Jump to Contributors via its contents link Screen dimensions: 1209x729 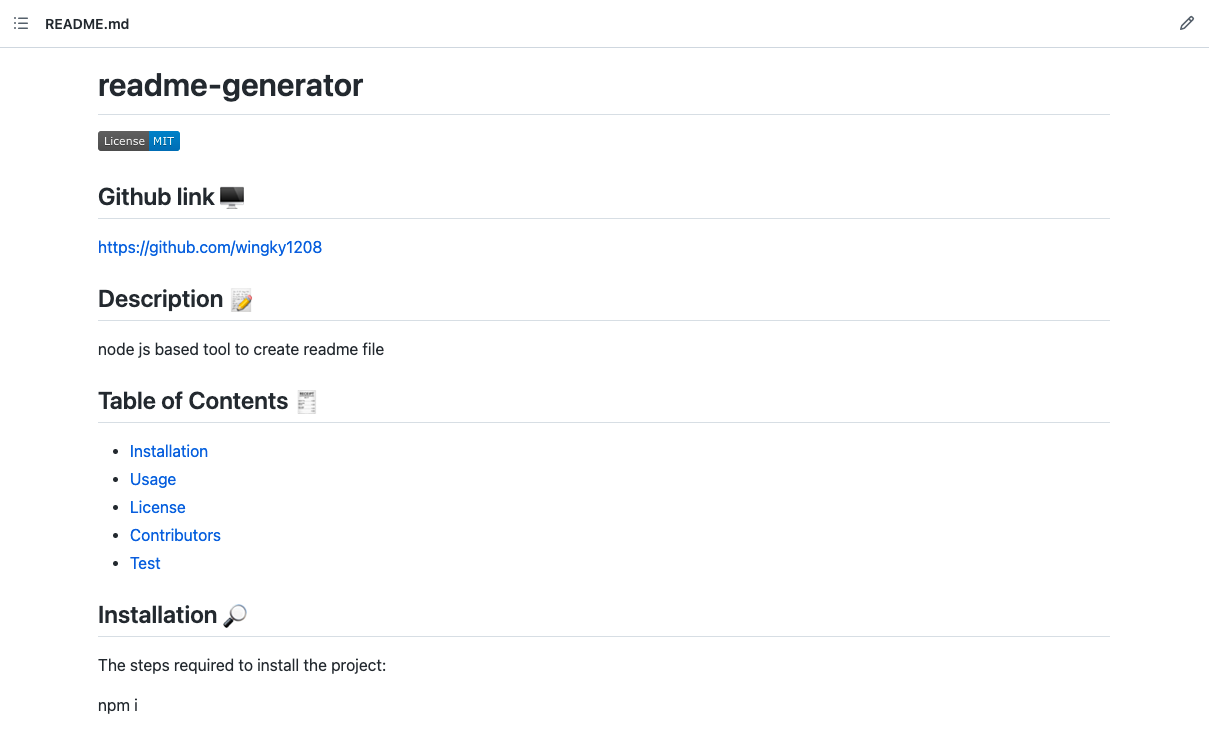(175, 535)
